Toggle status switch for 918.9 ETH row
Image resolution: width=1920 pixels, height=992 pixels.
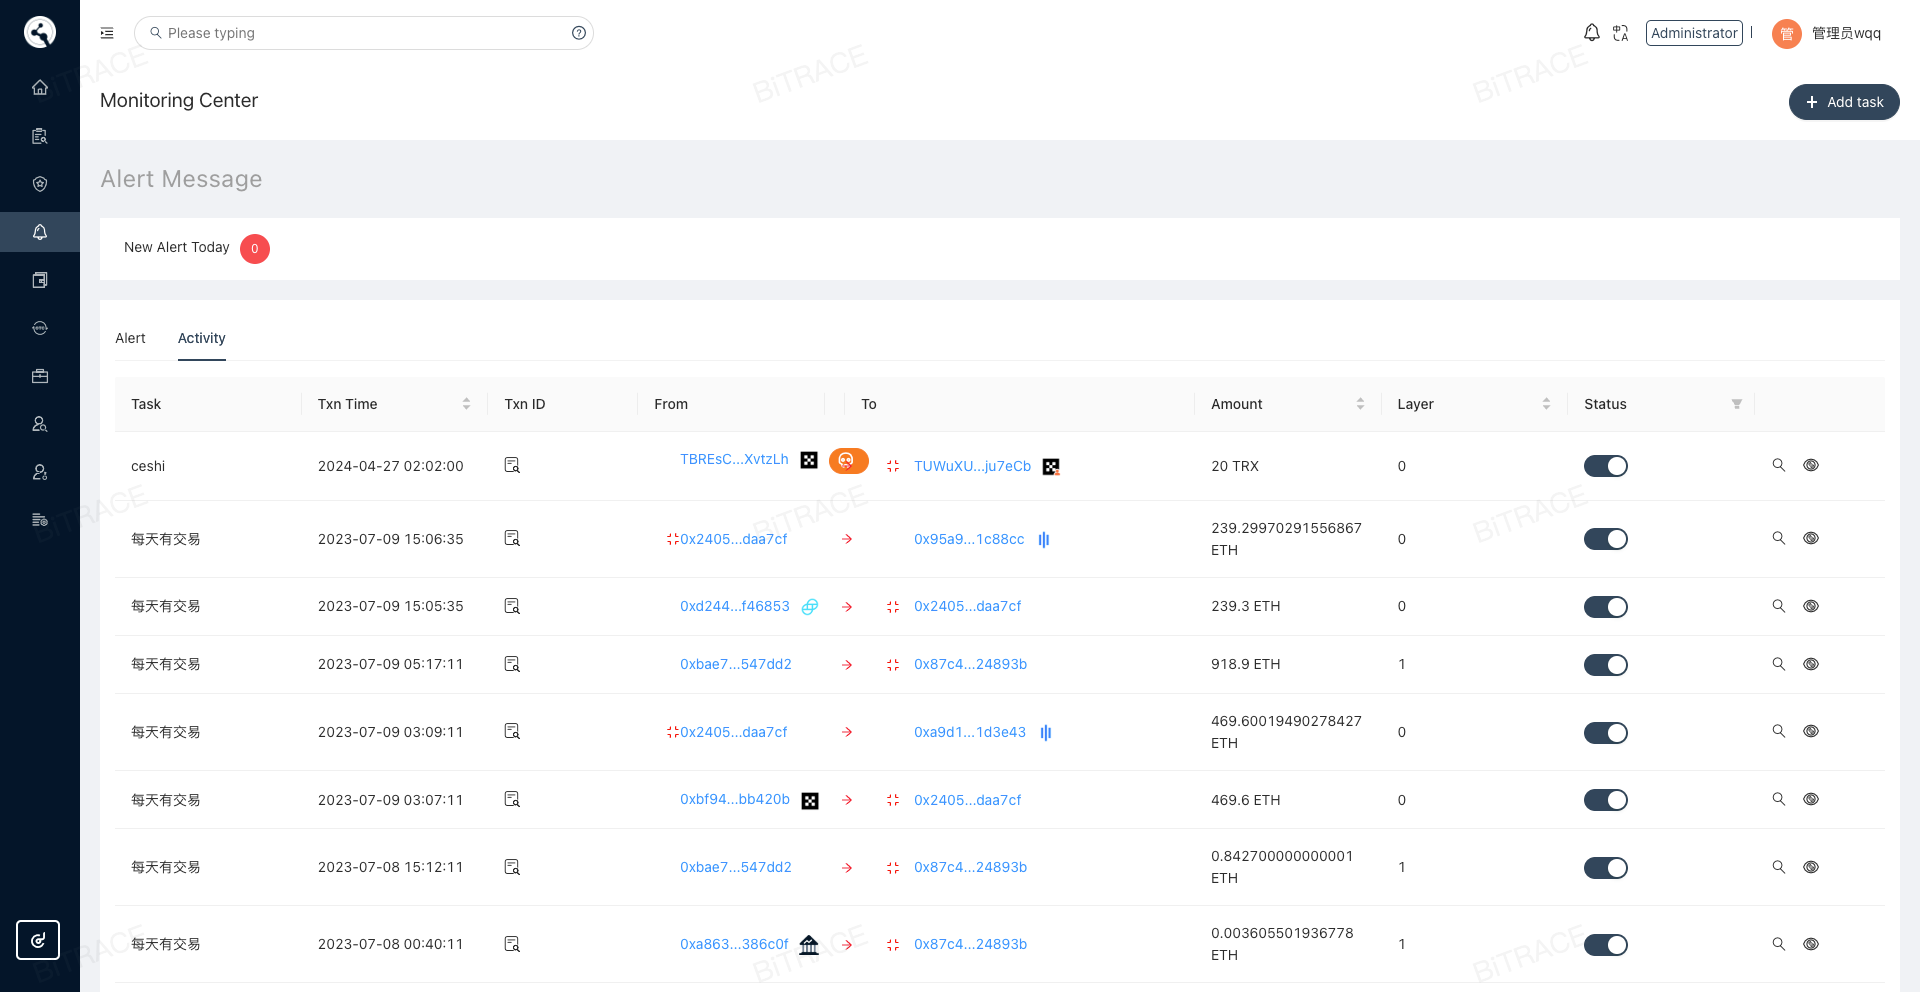pos(1606,665)
